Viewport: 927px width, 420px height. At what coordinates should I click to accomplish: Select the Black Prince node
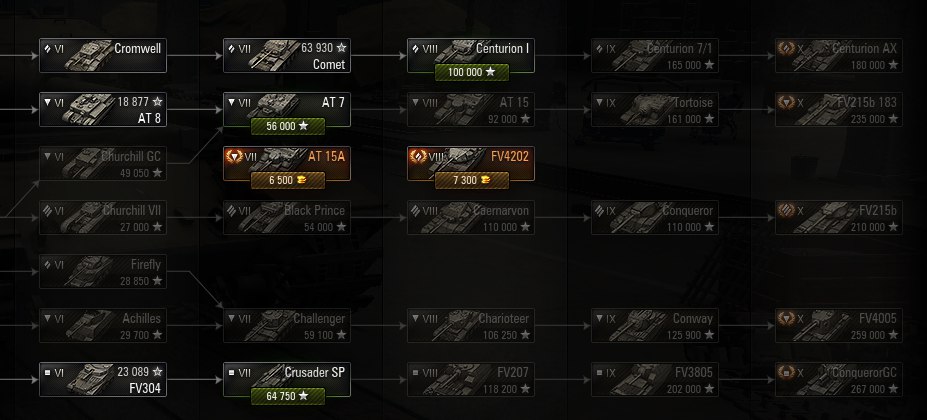click(287, 218)
